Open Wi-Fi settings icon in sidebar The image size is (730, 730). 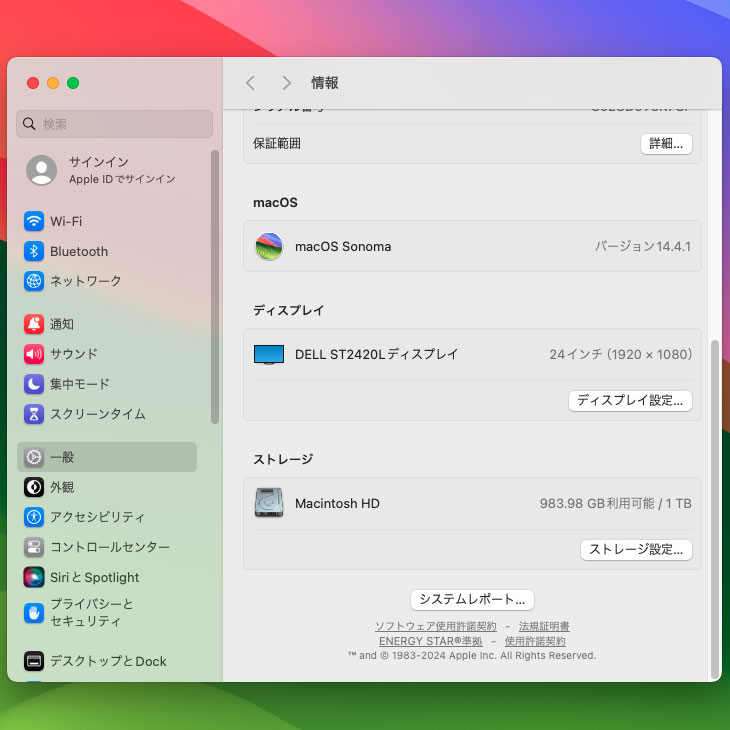[34, 221]
